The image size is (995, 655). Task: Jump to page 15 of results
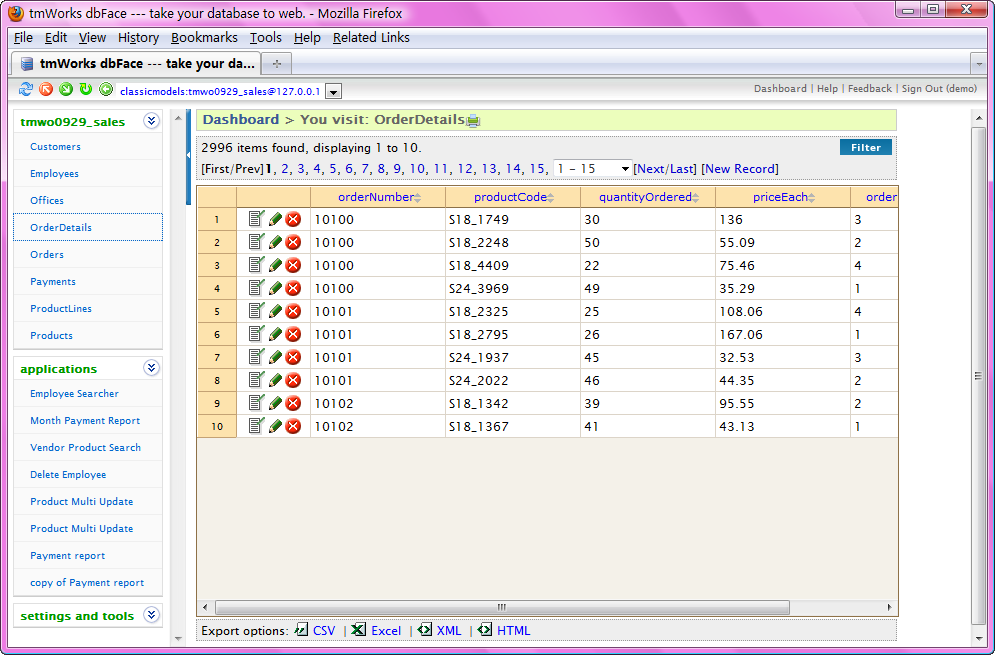(x=537, y=169)
